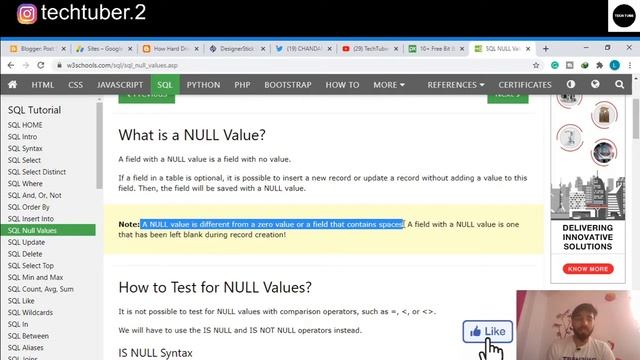Viewport: 640px width, 360px height.
Task: Expand the REFERENCES dropdown menu
Action: [x=456, y=84]
